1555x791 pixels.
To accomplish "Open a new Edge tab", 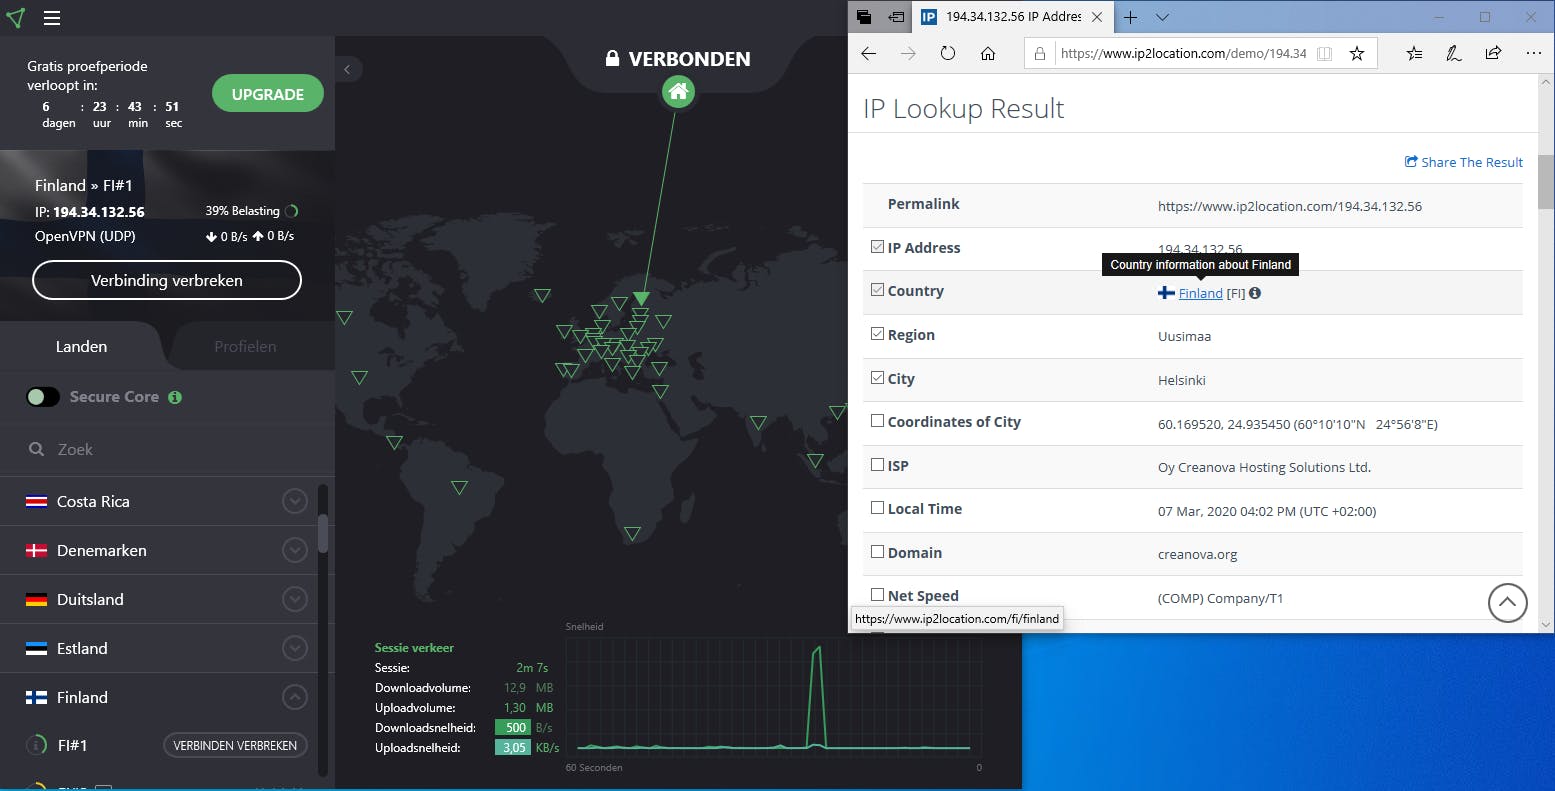I will pos(1130,17).
